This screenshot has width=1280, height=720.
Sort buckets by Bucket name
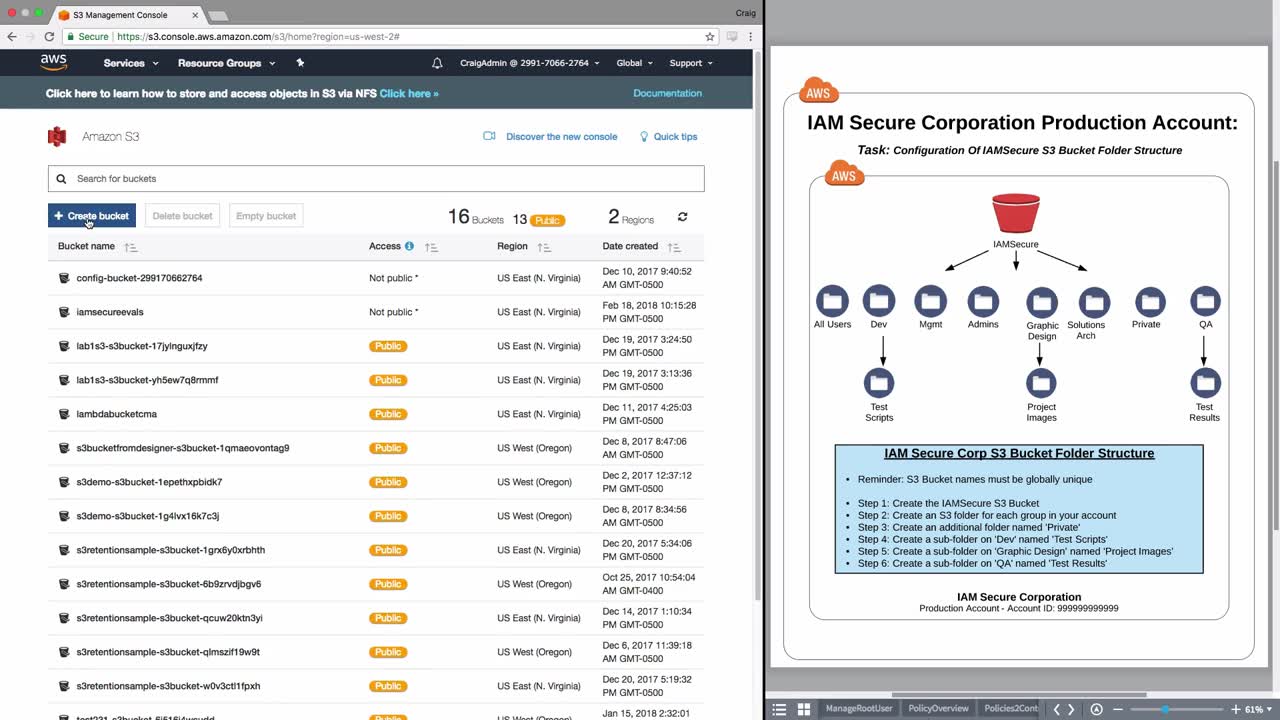(131, 247)
